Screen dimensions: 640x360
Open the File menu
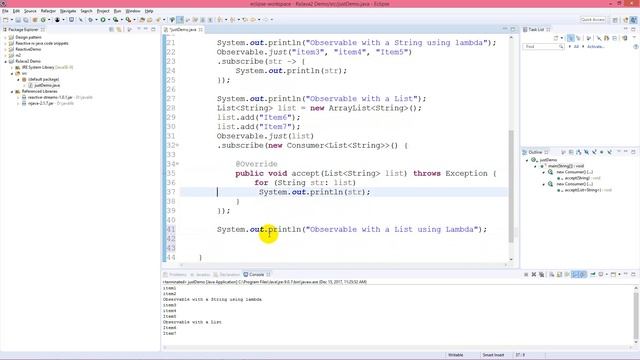click(5, 11)
